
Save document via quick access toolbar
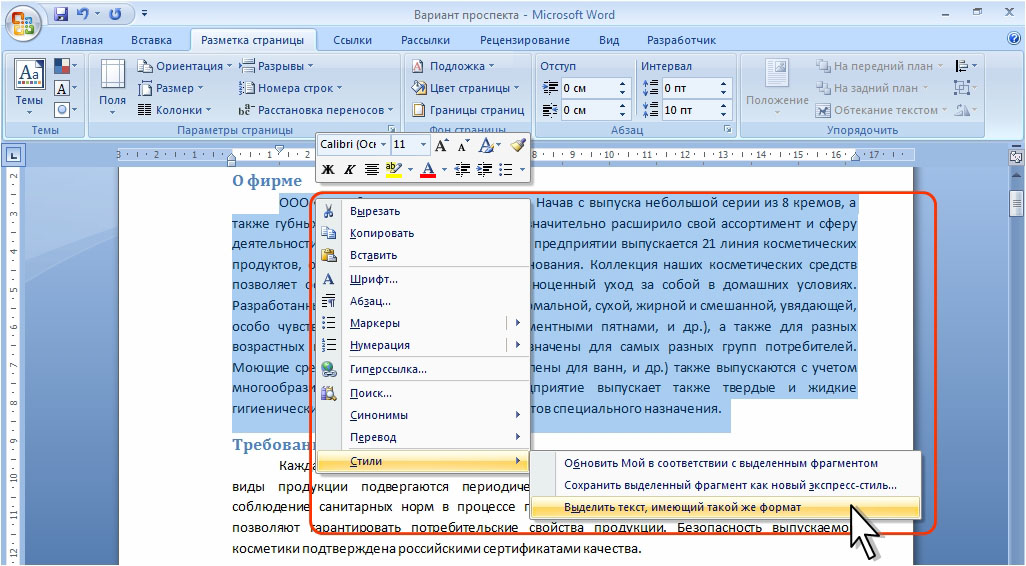[x=61, y=14]
